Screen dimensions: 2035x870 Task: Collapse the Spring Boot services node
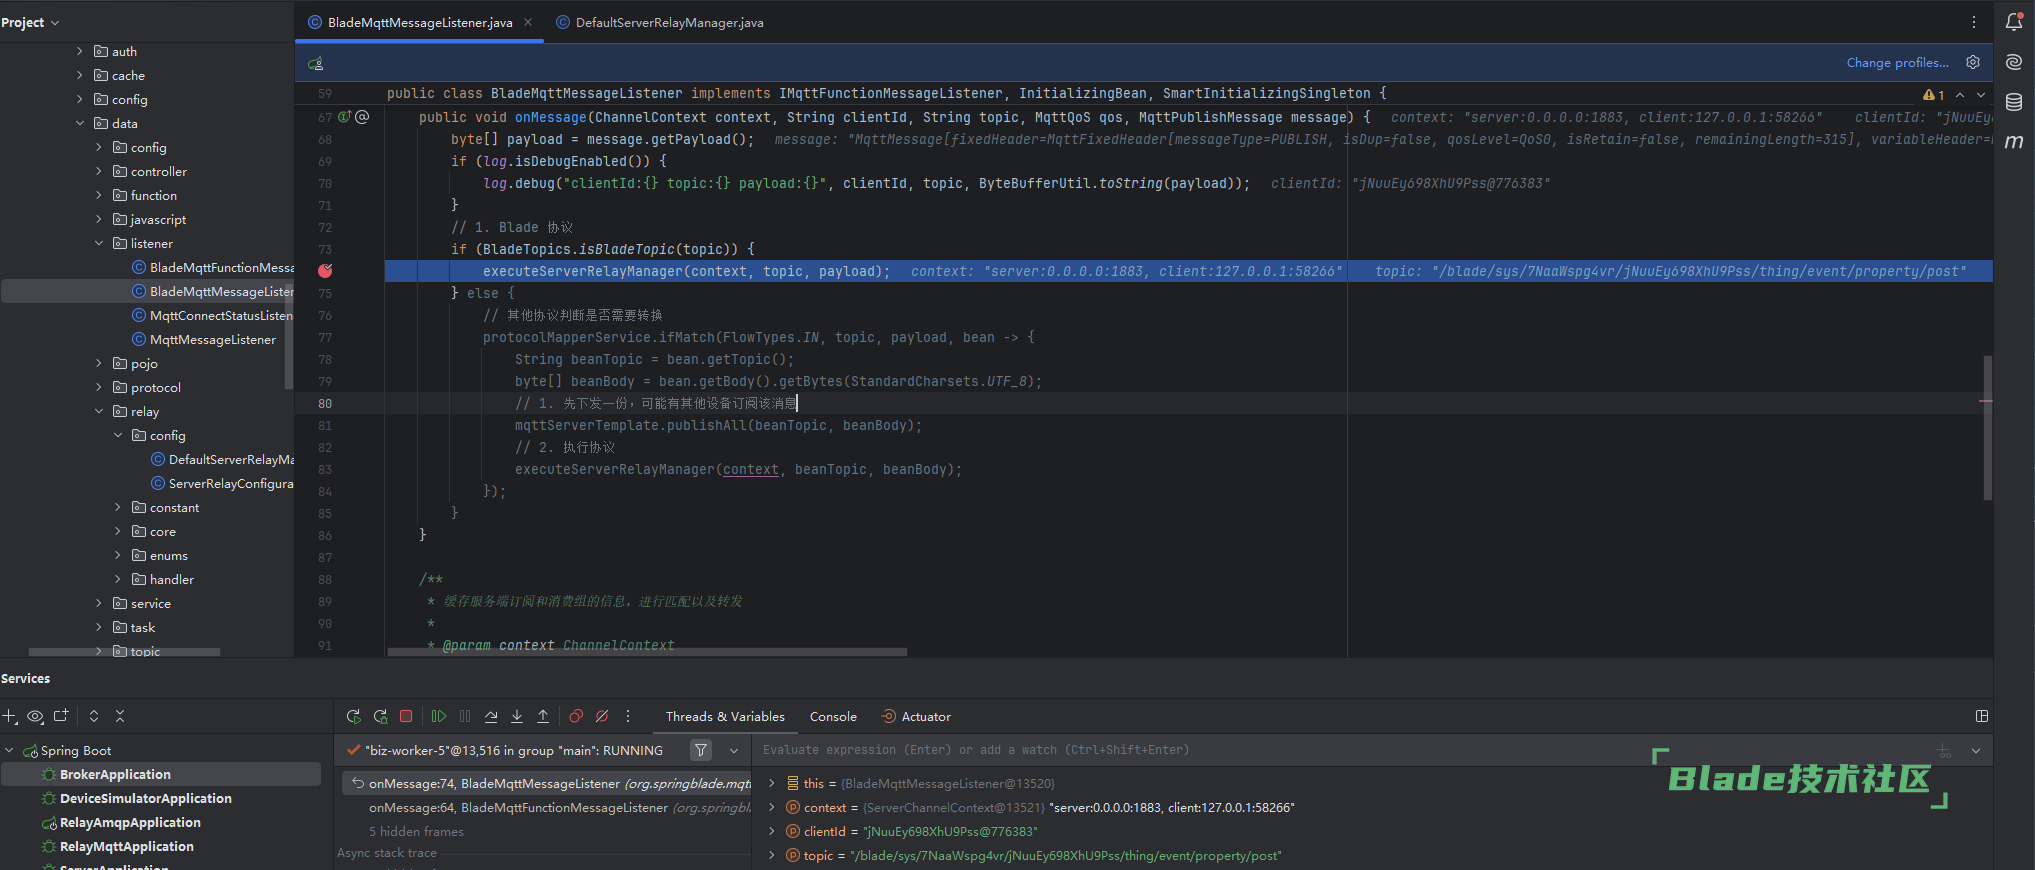9,750
